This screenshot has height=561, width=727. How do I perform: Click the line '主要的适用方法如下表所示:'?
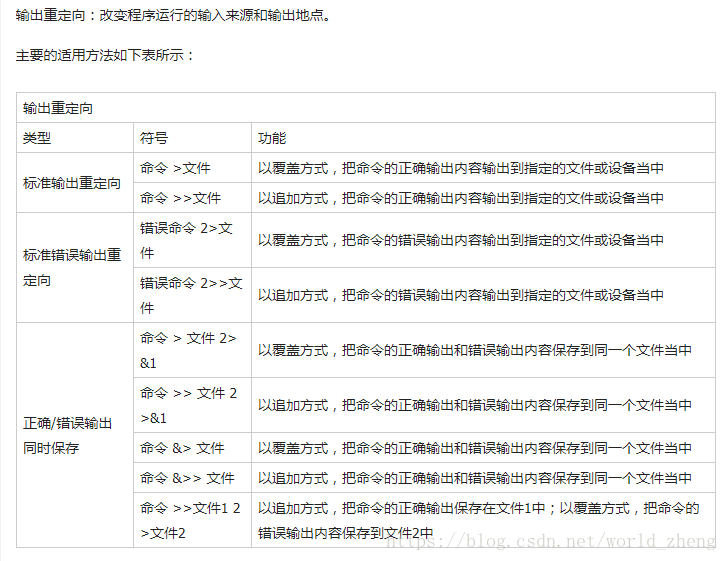(105, 55)
